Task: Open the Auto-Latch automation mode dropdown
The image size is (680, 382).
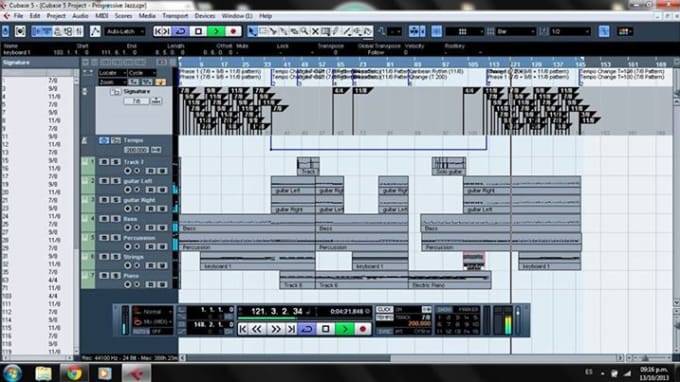Action: (x=125, y=31)
